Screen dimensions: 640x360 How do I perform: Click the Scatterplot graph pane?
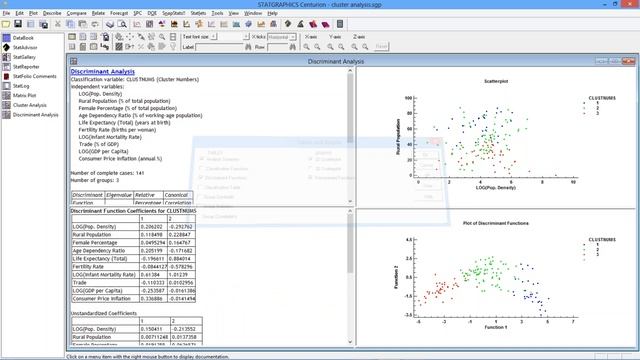[x=496, y=137]
